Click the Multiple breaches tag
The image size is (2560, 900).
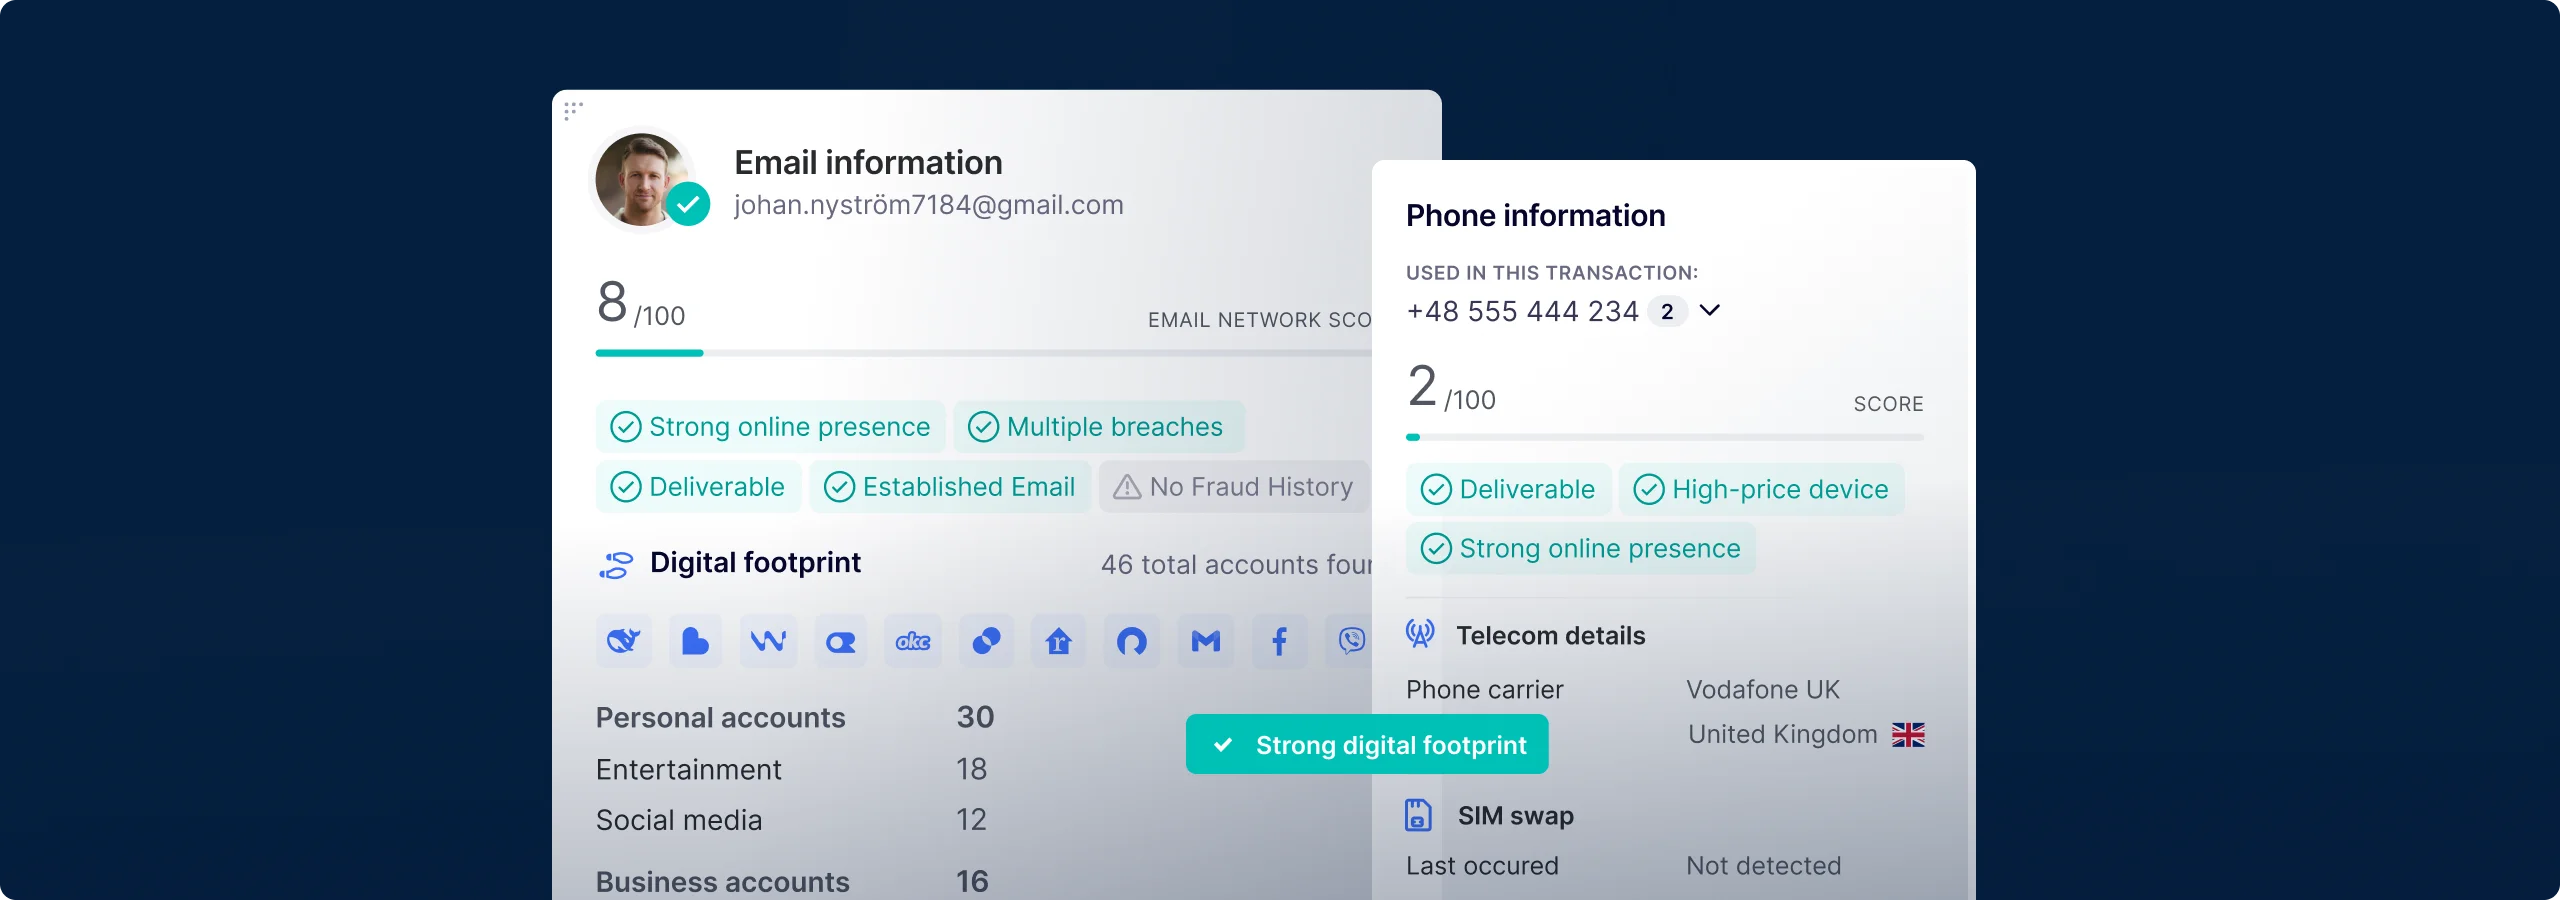coord(1099,427)
